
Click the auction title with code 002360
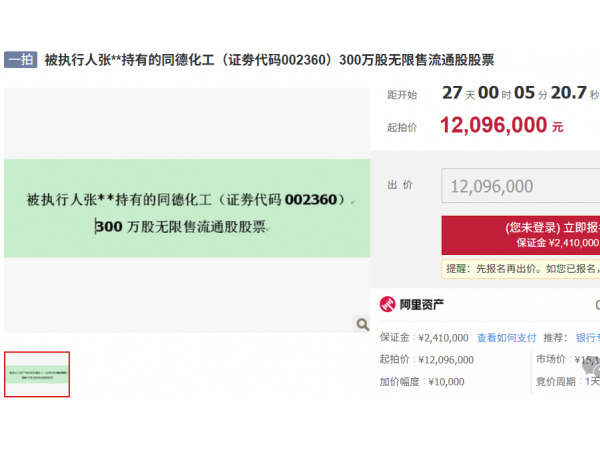[269, 60]
